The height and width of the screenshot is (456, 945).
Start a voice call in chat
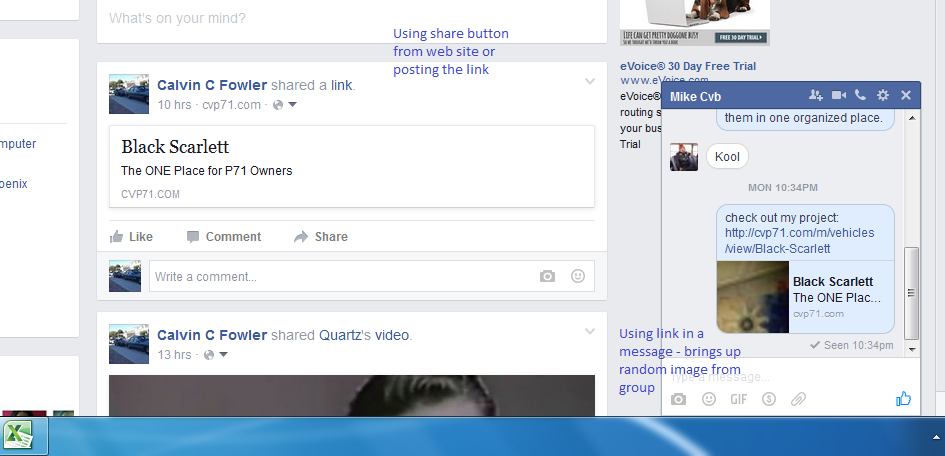tap(860, 95)
